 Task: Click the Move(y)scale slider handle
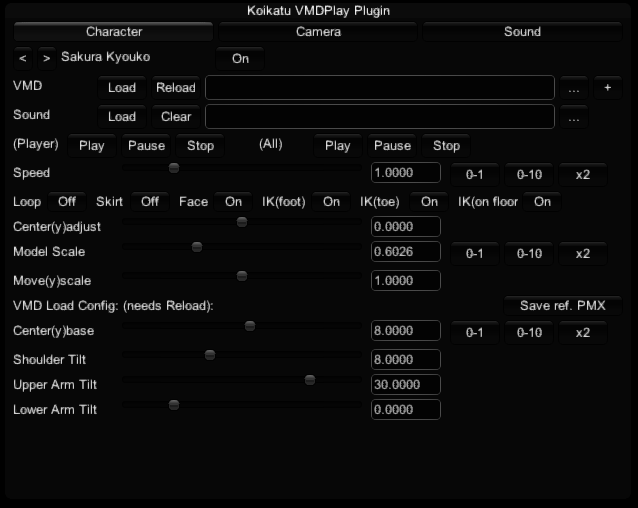coord(242,276)
